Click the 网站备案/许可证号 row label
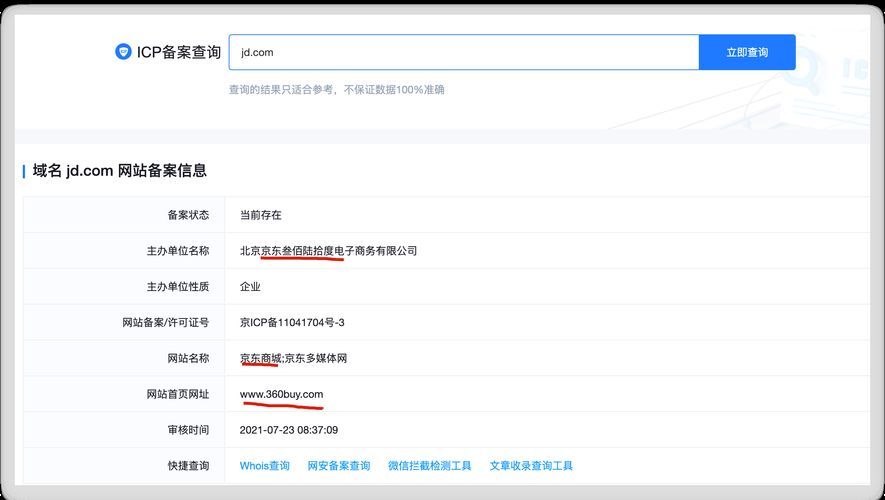Image resolution: width=885 pixels, height=500 pixels. [166, 322]
